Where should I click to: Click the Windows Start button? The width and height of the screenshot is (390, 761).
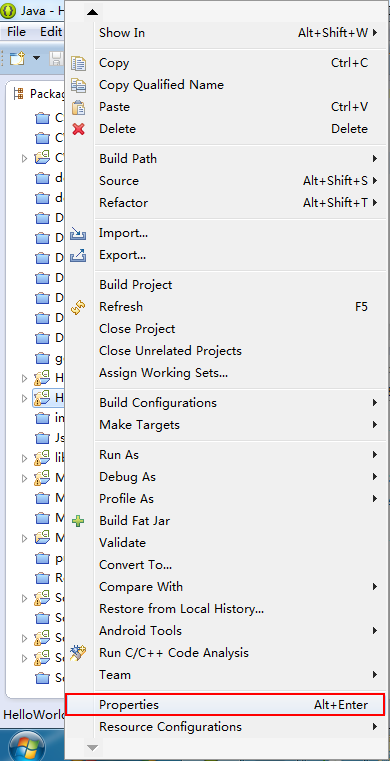pyautogui.click(x=27, y=747)
